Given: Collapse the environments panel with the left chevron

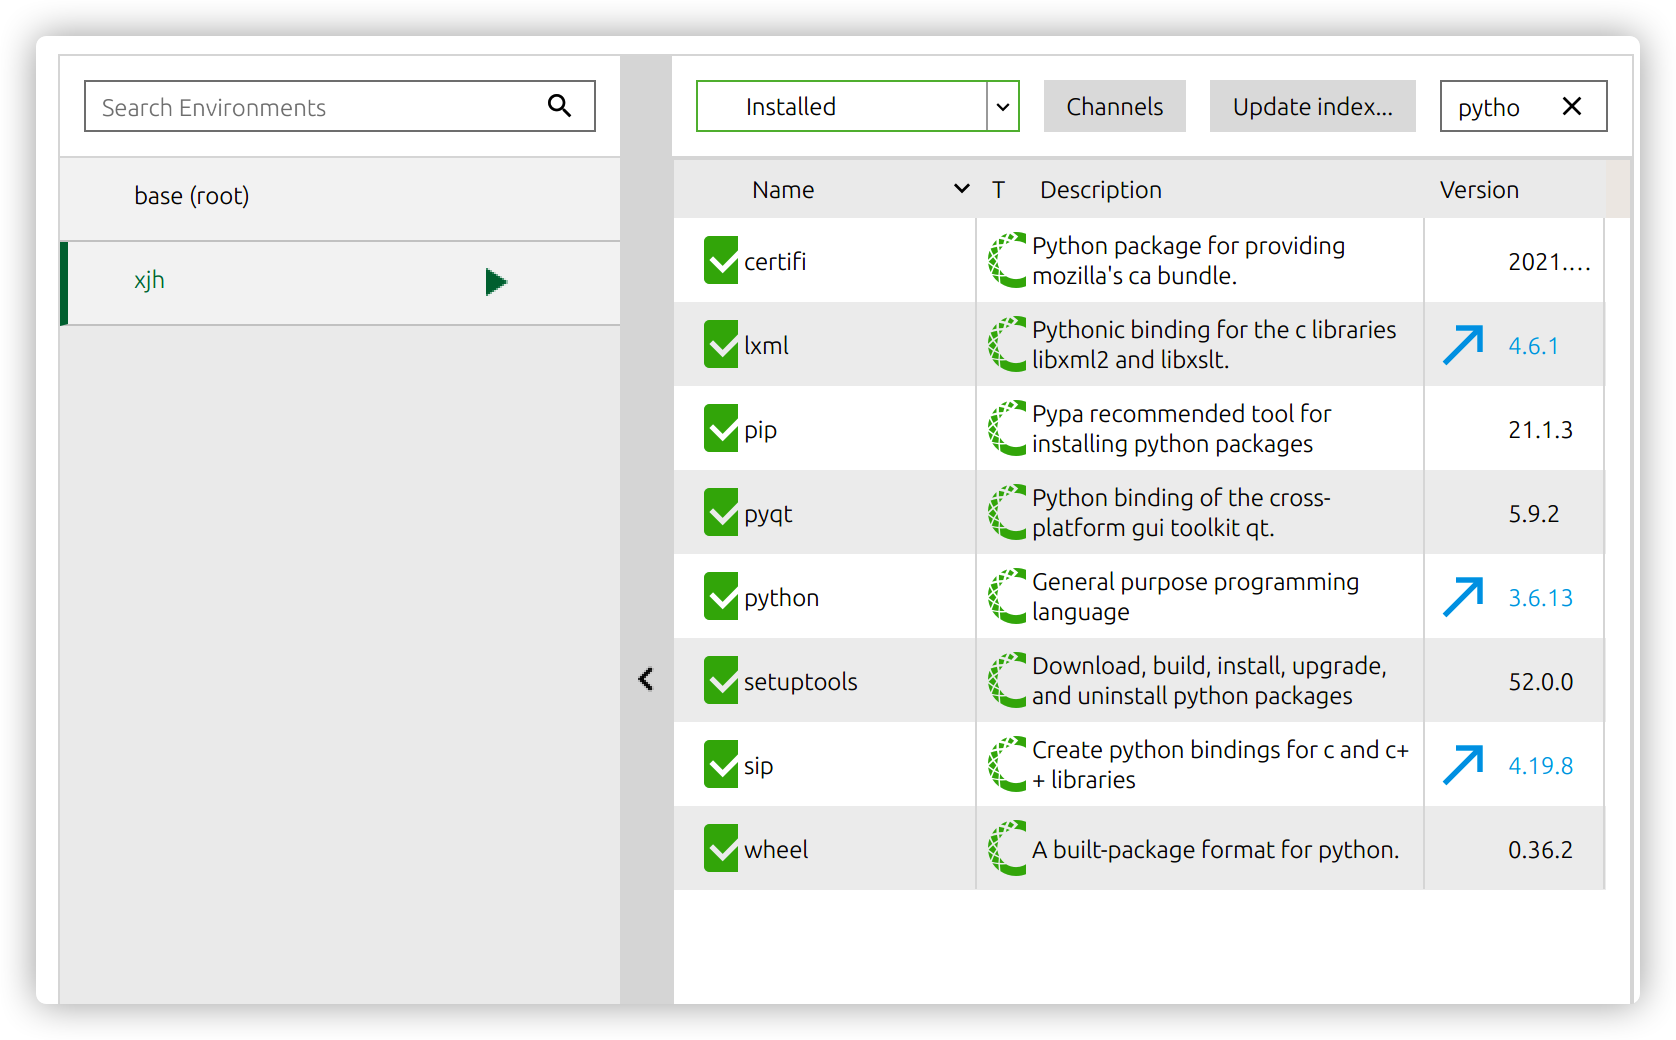Looking at the screenshot, I should pyautogui.click(x=646, y=680).
